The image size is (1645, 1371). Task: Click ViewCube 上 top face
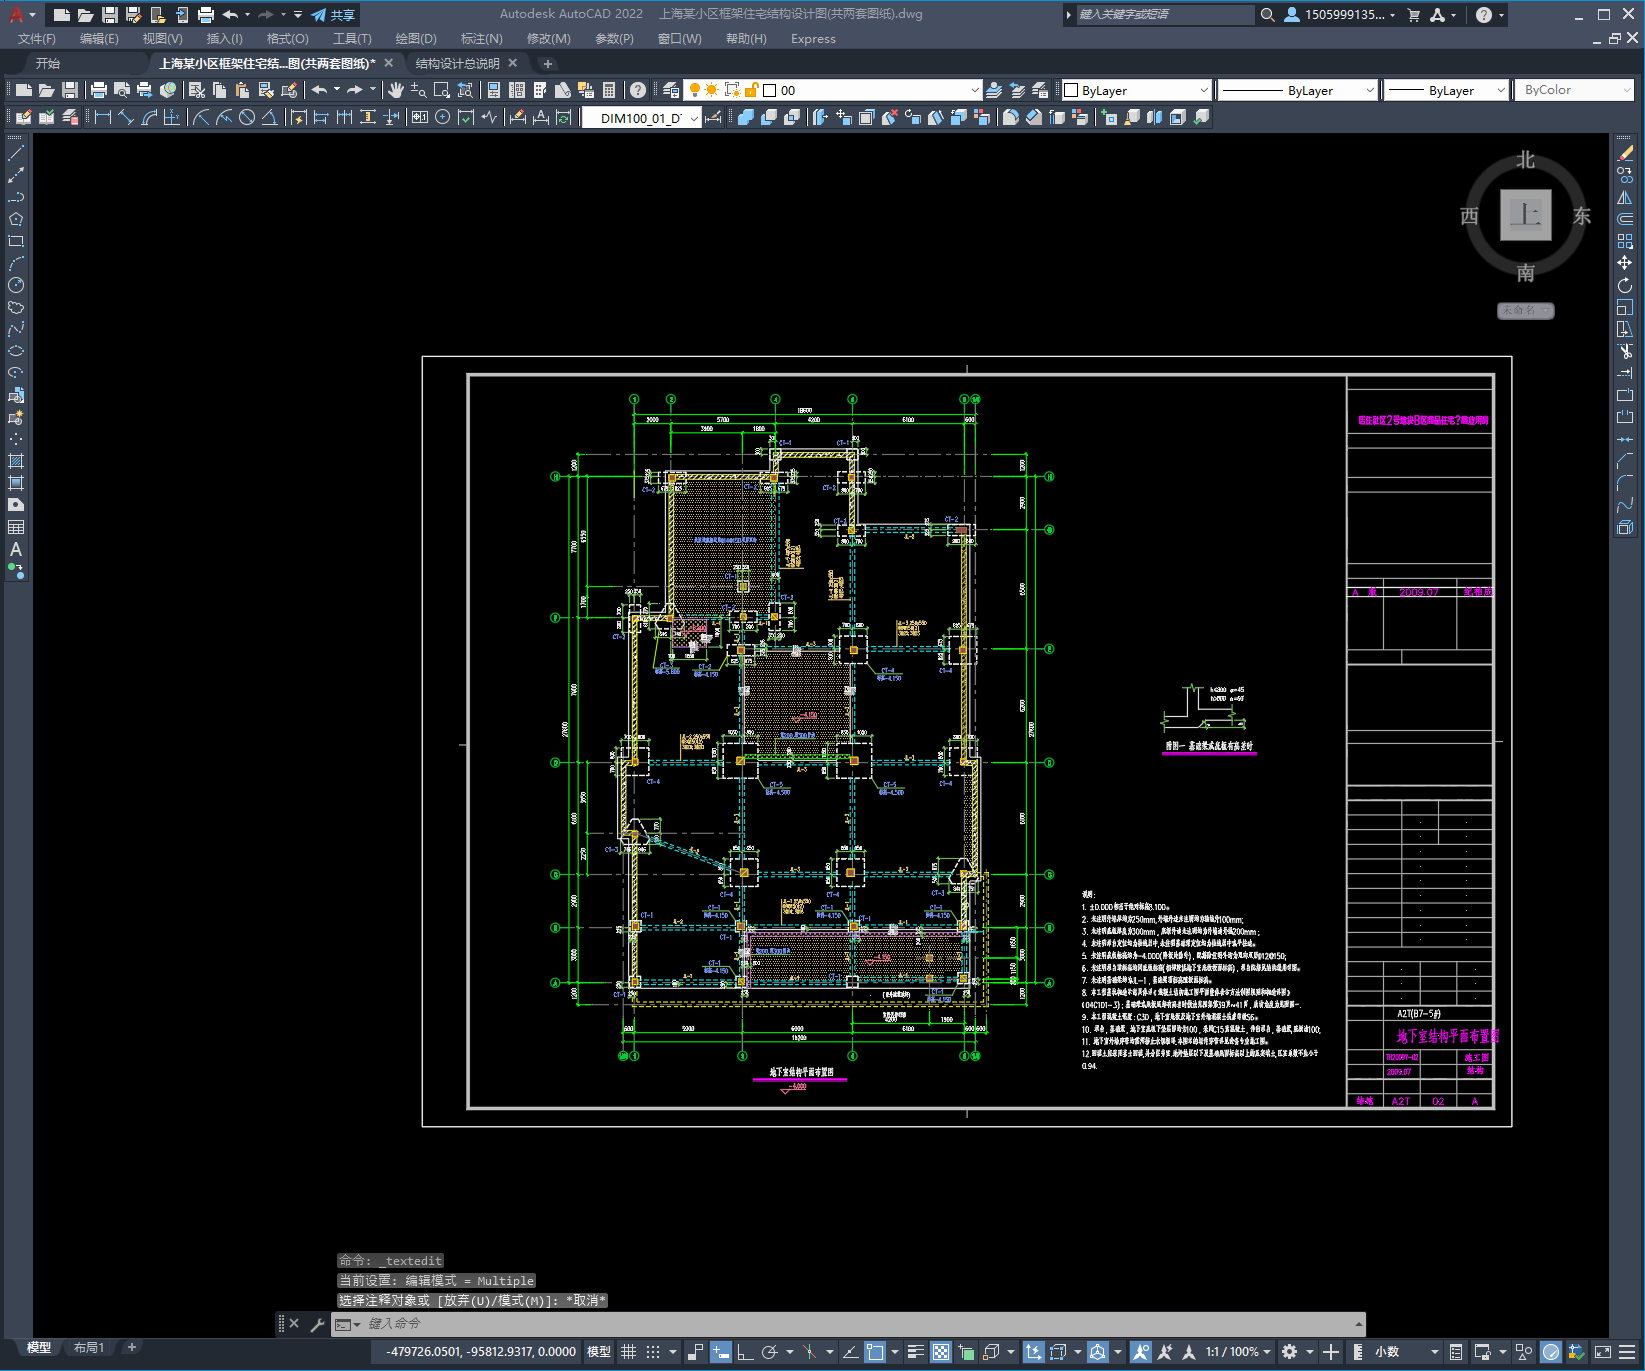[1525, 214]
